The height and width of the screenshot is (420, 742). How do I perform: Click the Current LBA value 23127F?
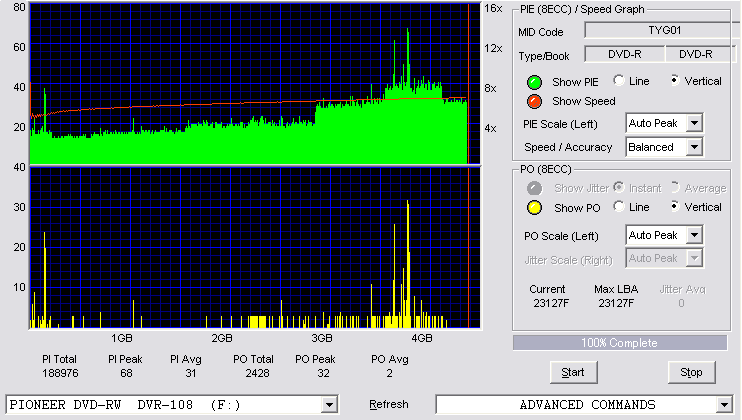point(551,303)
